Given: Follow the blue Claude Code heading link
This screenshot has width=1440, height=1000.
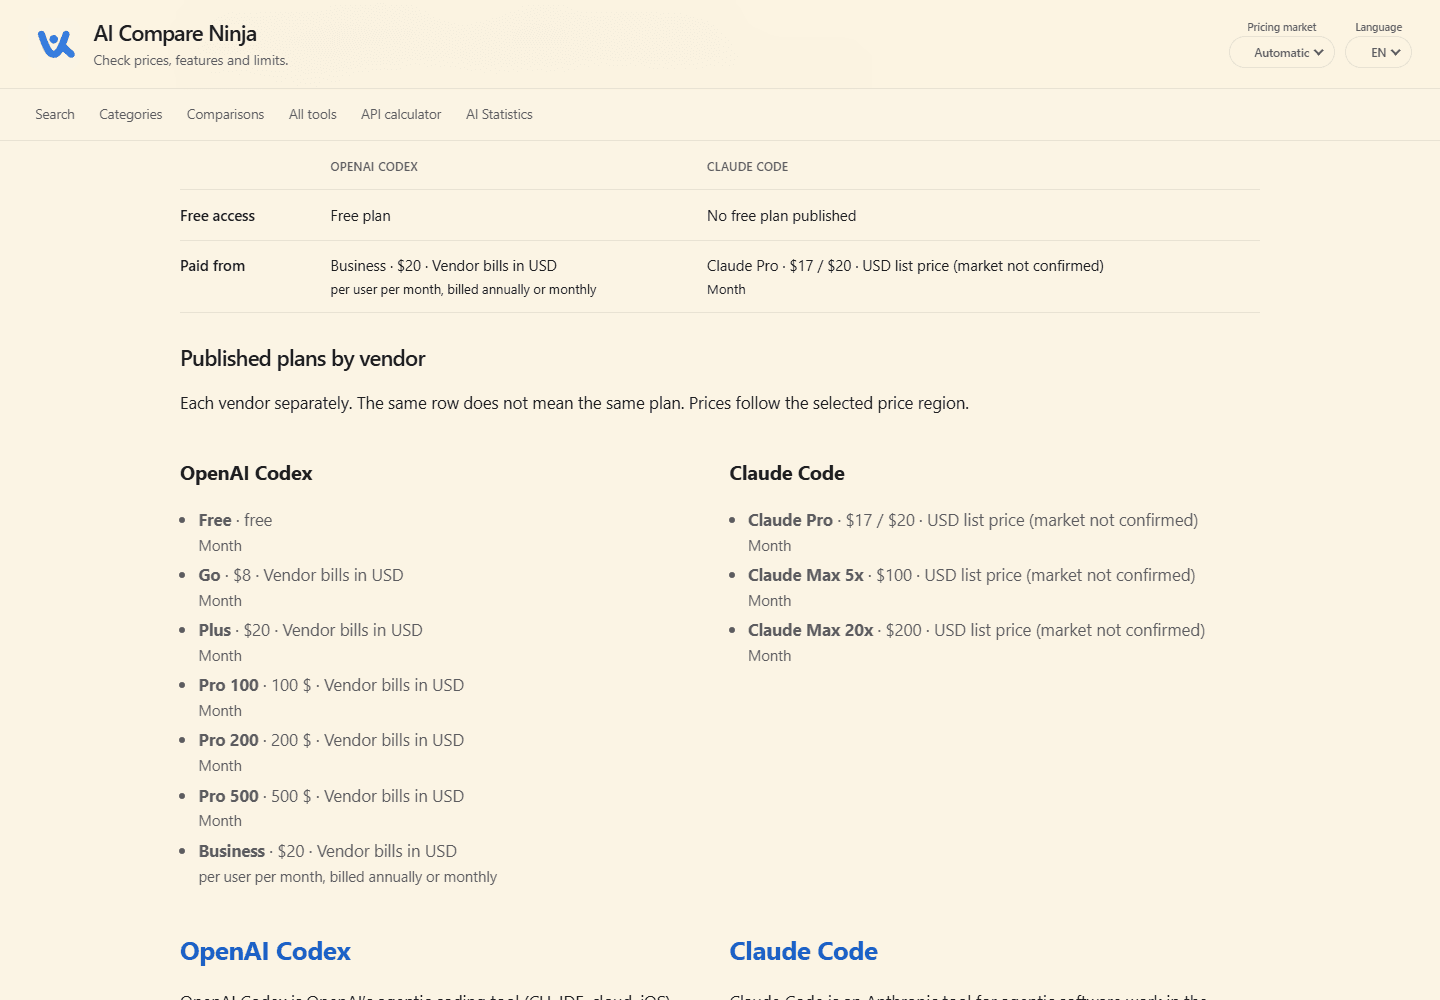Looking at the screenshot, I should (x=804, y=951).
